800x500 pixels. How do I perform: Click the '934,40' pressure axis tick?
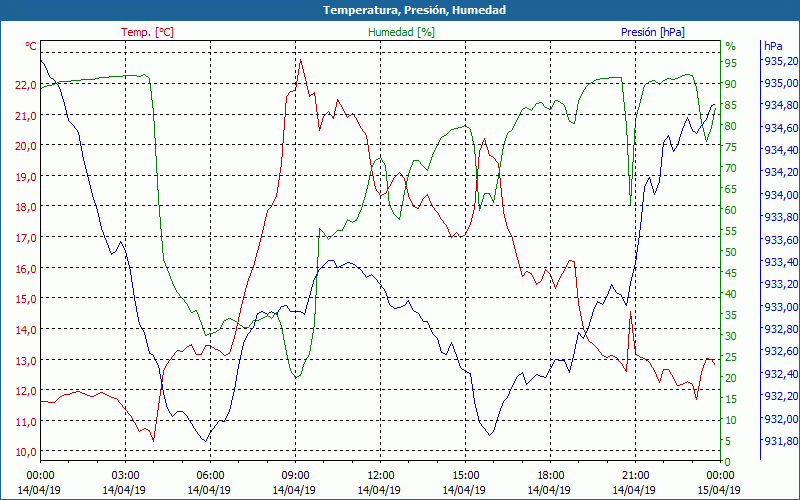click(781, 150)
